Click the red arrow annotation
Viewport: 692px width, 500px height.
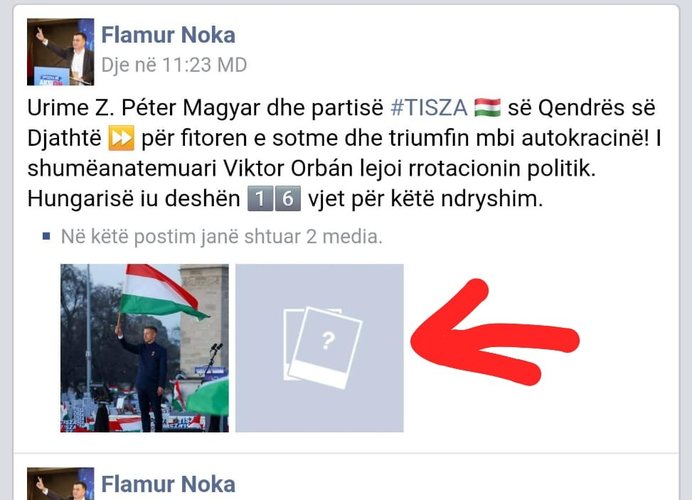point(494,332)
